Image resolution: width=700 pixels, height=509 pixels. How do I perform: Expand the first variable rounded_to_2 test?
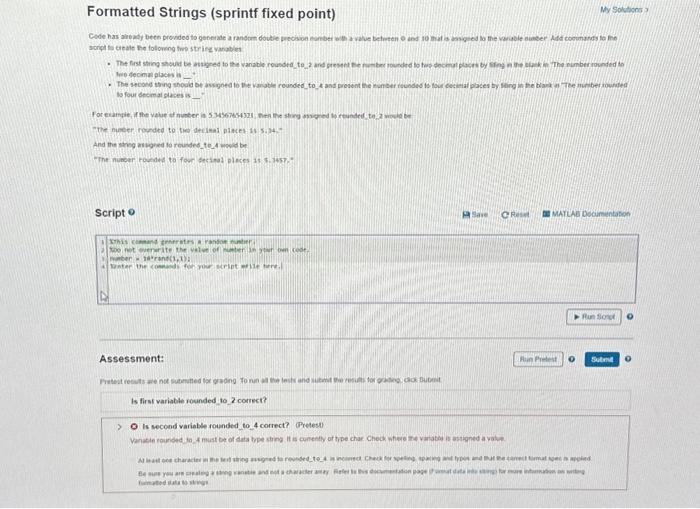coord(199,401)
